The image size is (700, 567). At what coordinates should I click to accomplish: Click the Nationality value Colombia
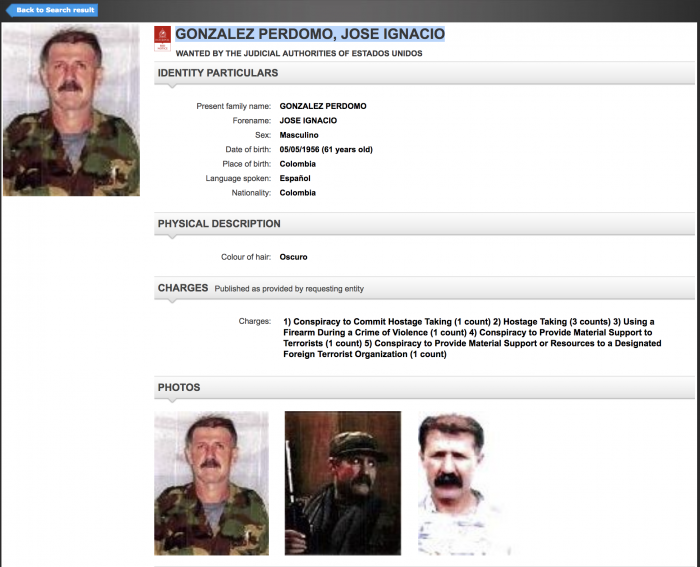point(298,192)
